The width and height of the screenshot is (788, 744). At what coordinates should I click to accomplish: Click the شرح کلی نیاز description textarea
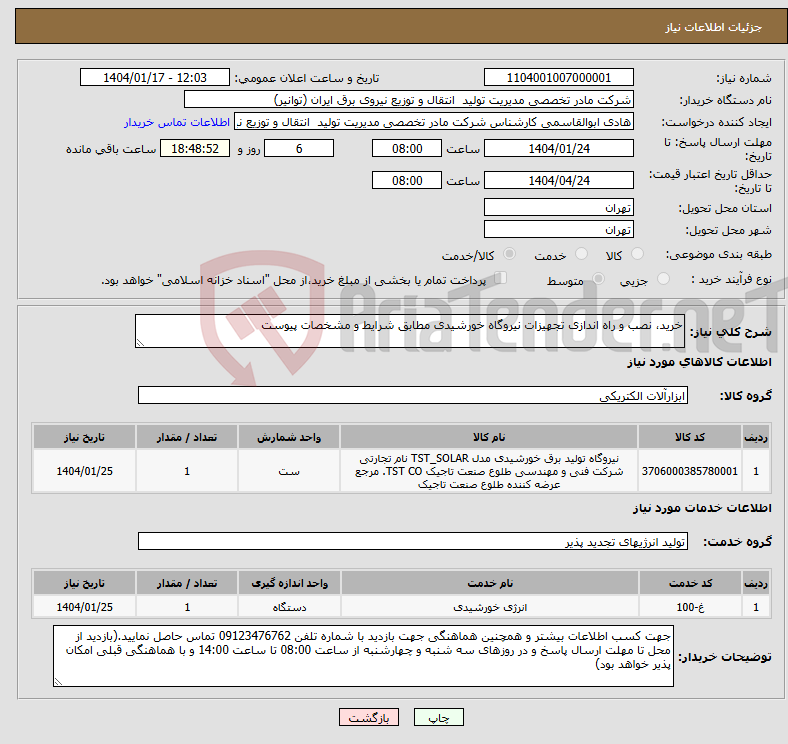coord(410,331)
